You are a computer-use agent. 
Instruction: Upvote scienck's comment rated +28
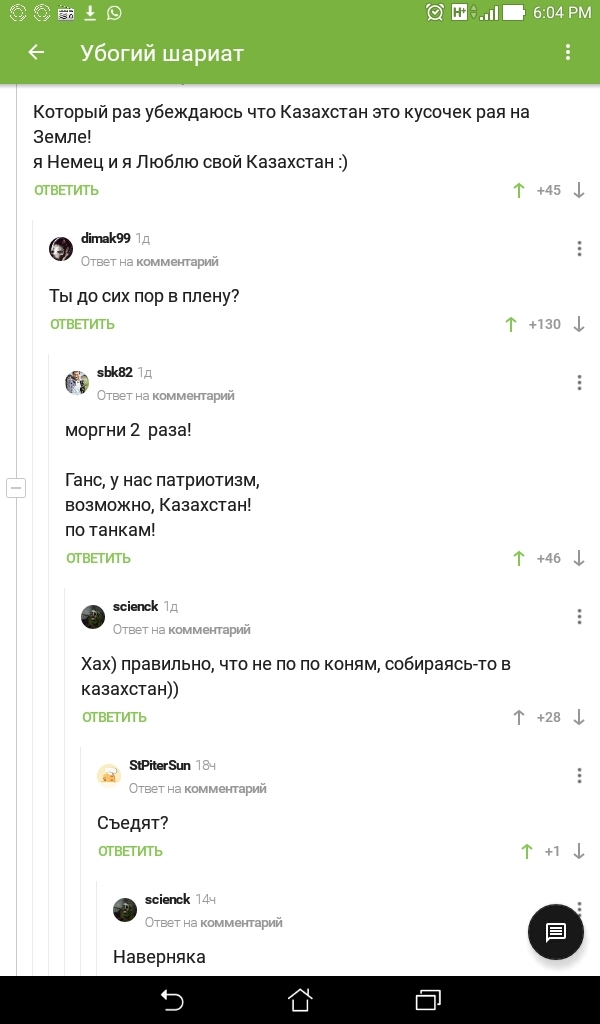518,717
